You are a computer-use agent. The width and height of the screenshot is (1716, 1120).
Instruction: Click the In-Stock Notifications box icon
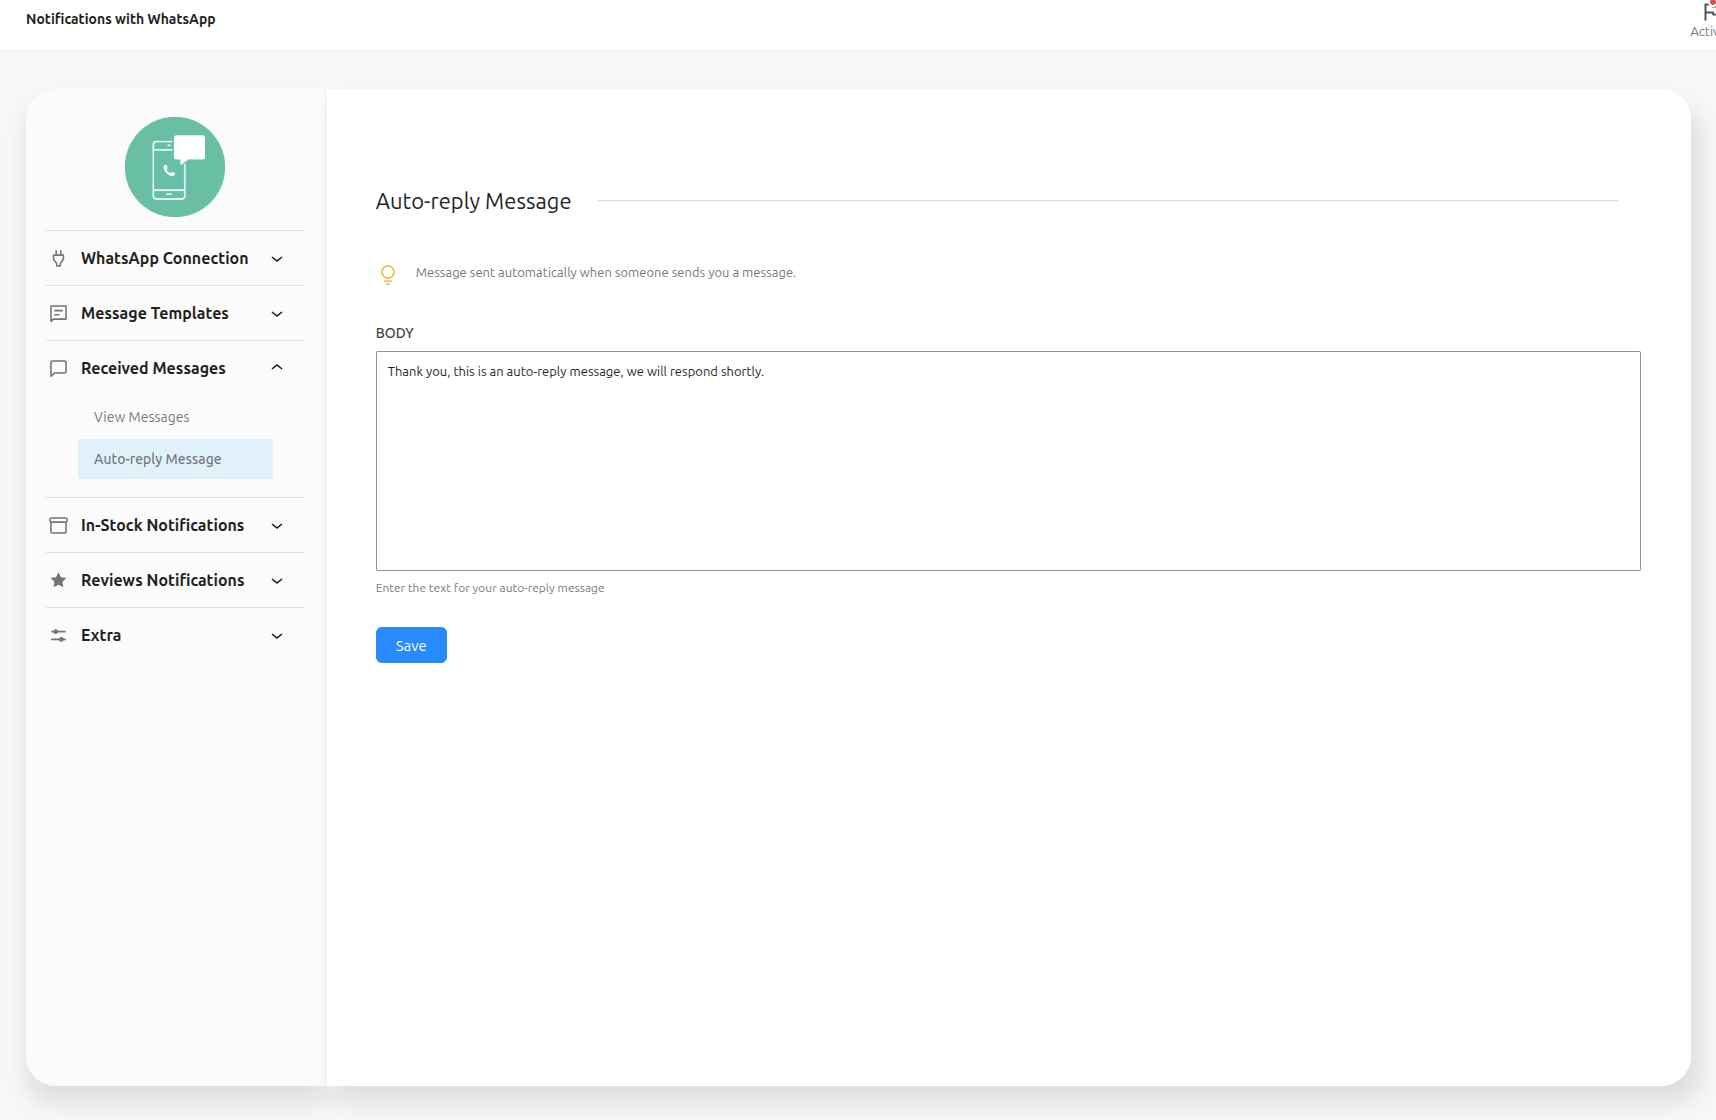tap(59, 525)
